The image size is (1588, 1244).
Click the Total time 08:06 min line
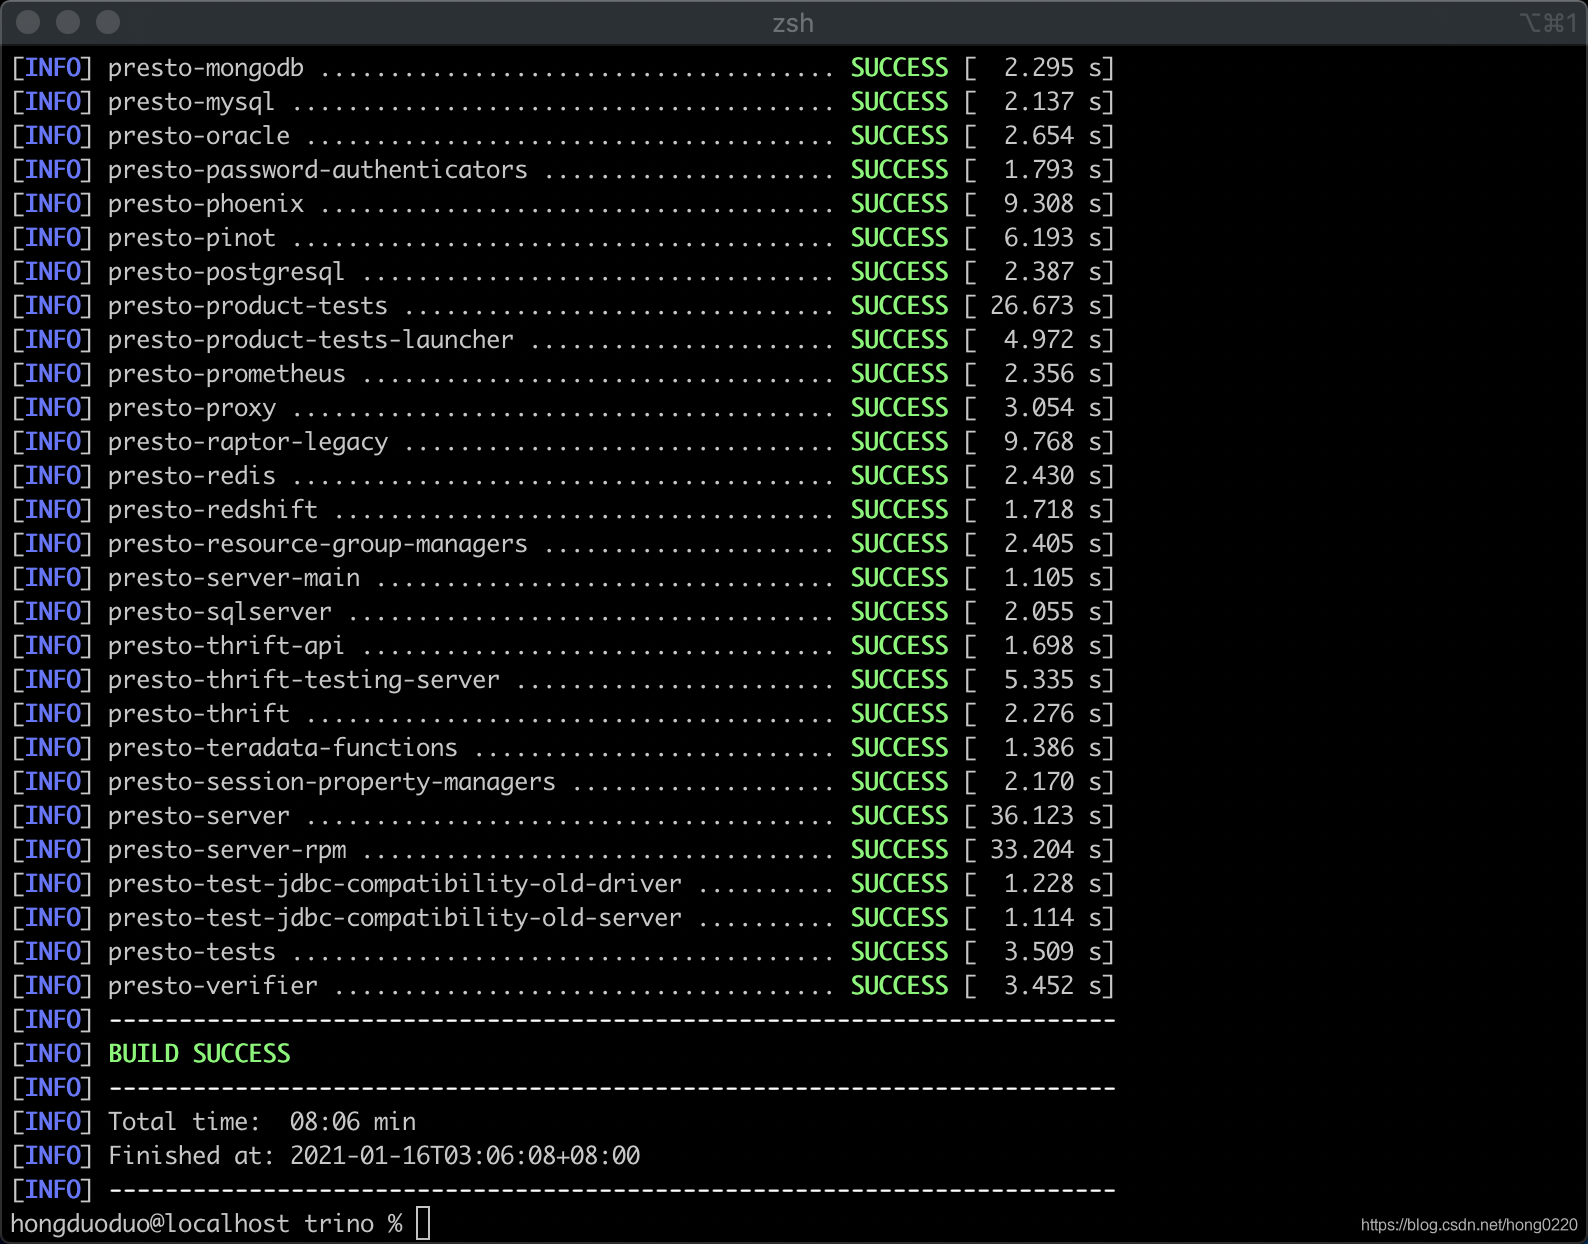click(262, 1122)
